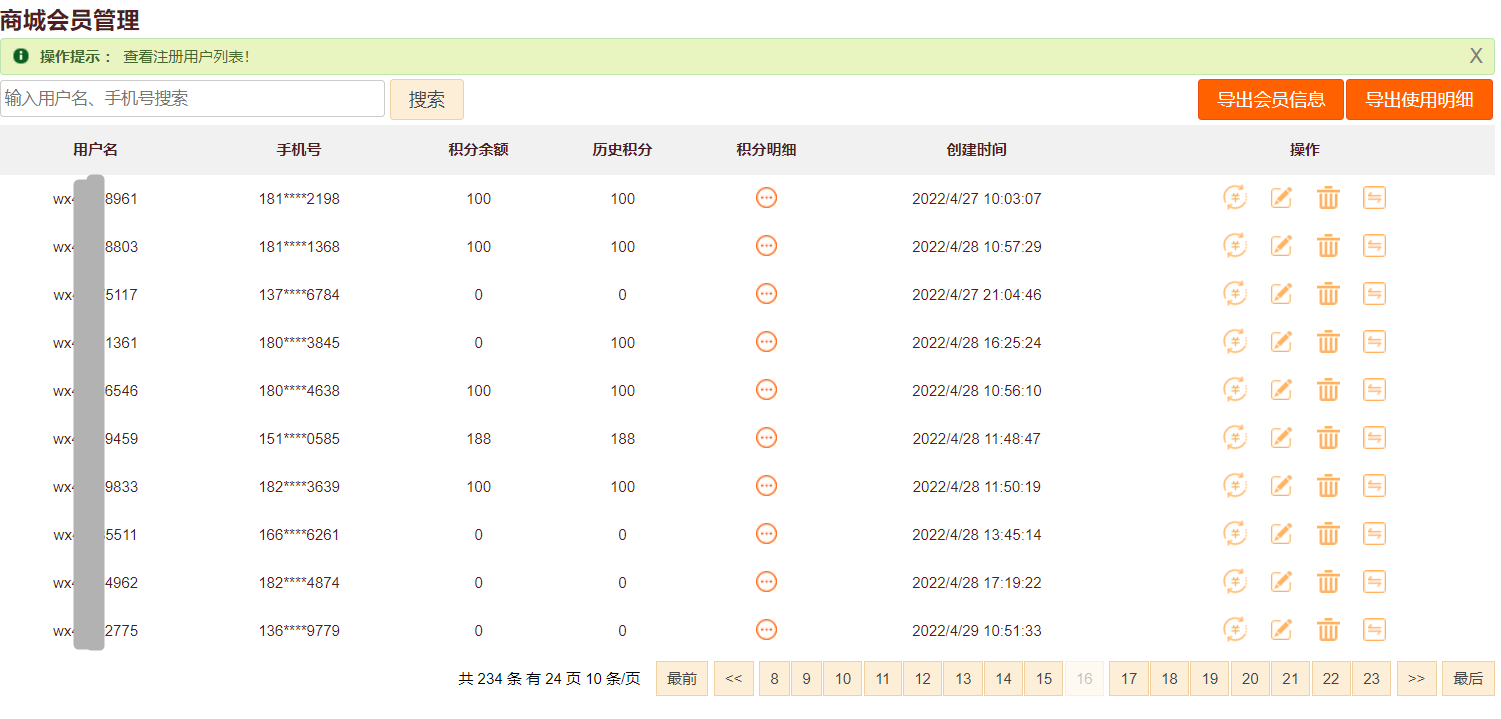Viewport: 1501px width, 719px height.
Task: Click the ¥ recharge icon for 181****2198
Action: tap(1235, 197)
